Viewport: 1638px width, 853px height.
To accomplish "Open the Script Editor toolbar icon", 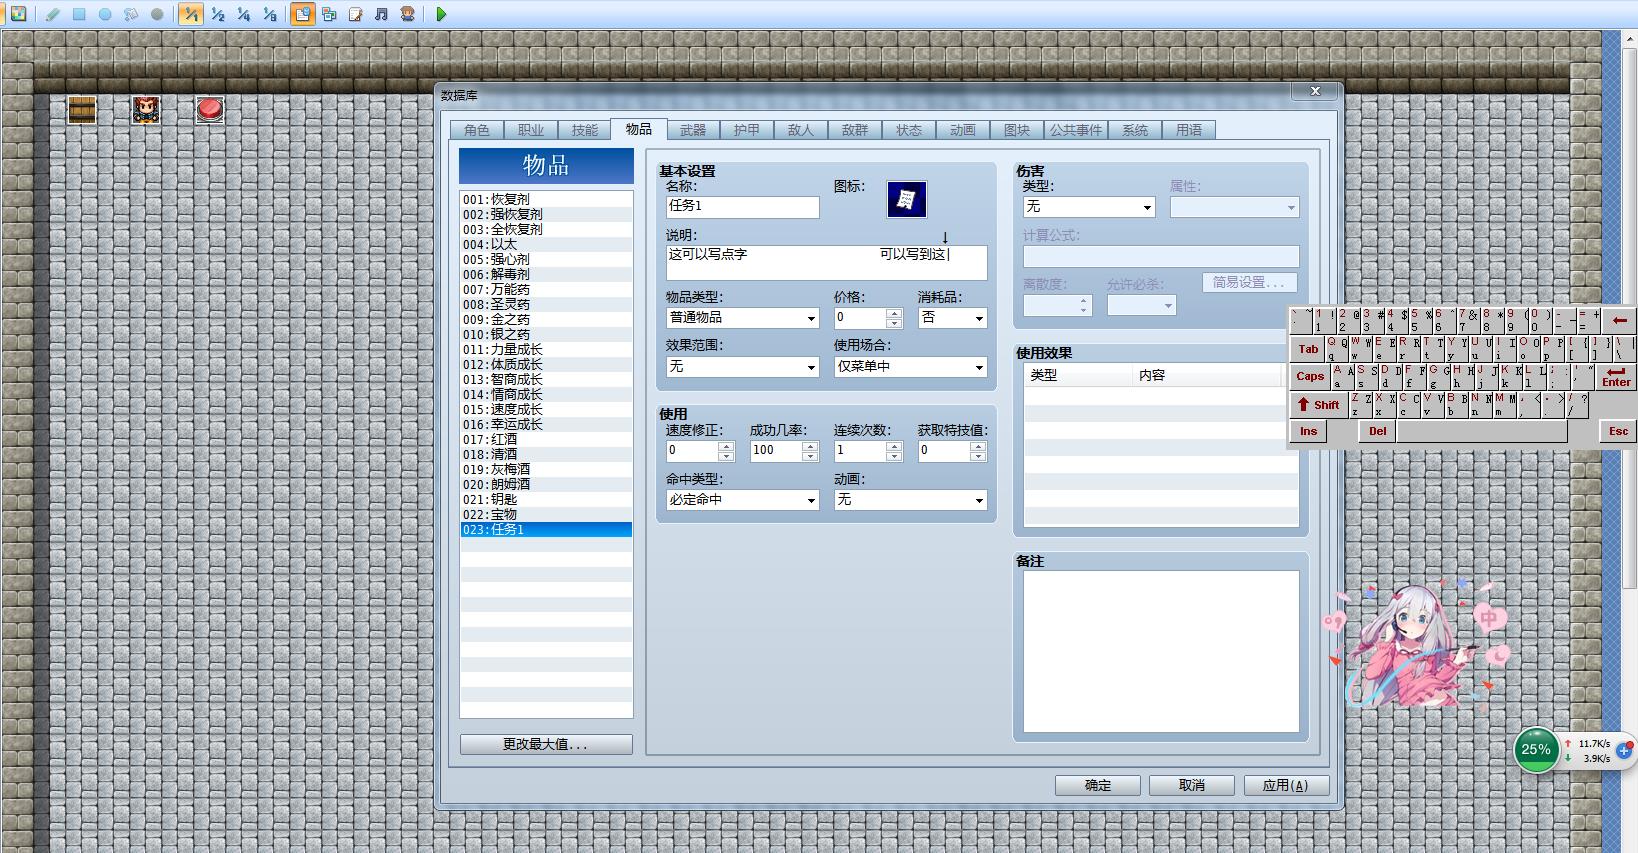I will click(355, 14).
